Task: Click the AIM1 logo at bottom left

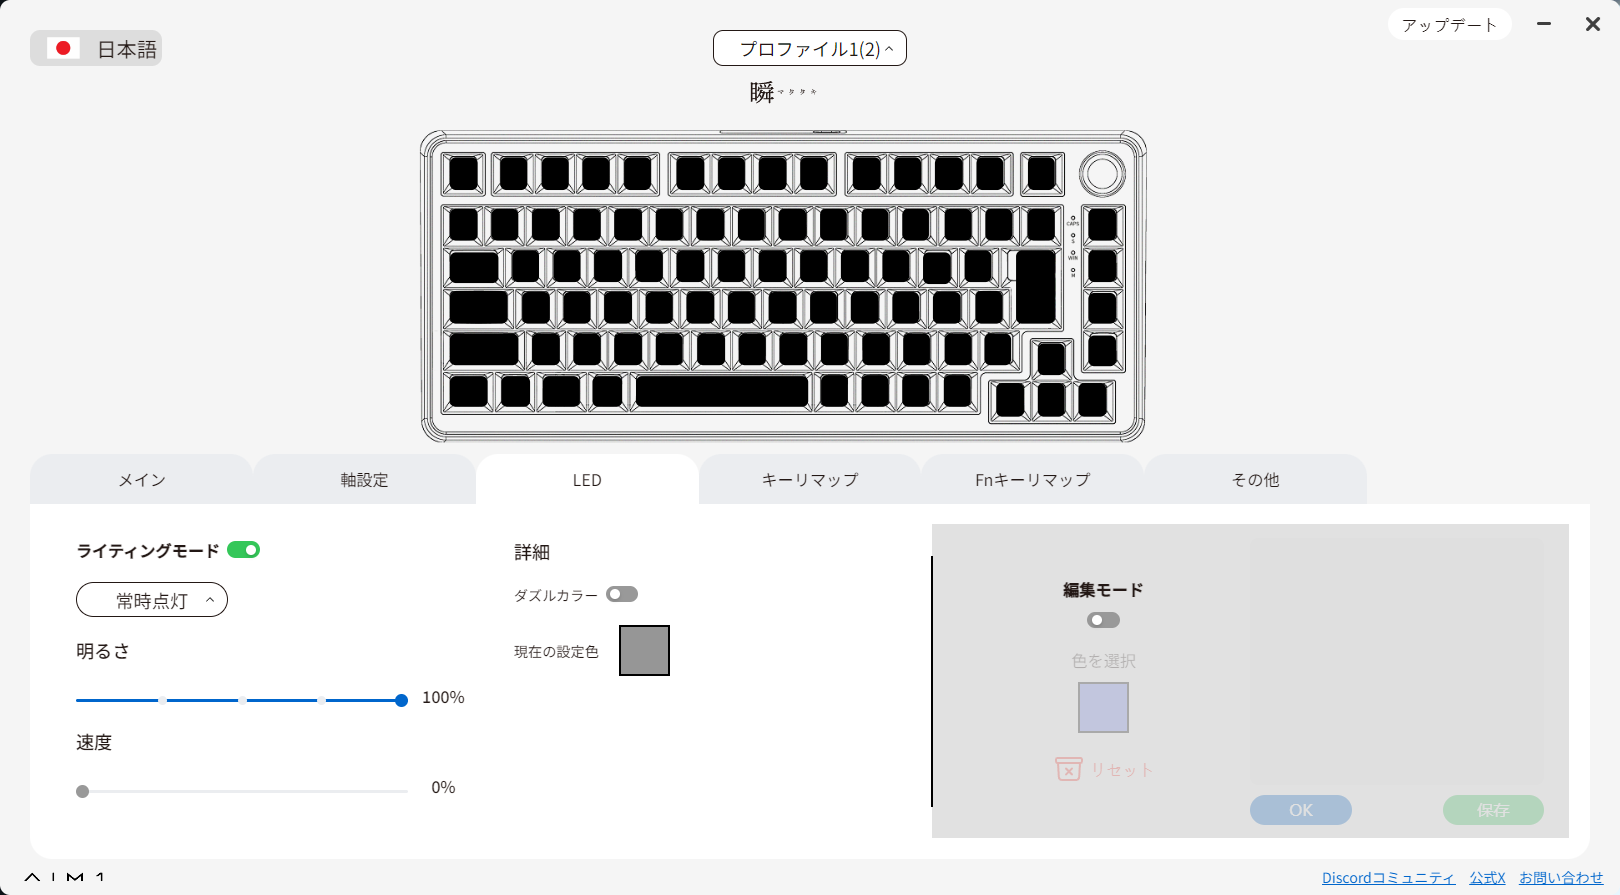Action: click(x=65, y=877)
